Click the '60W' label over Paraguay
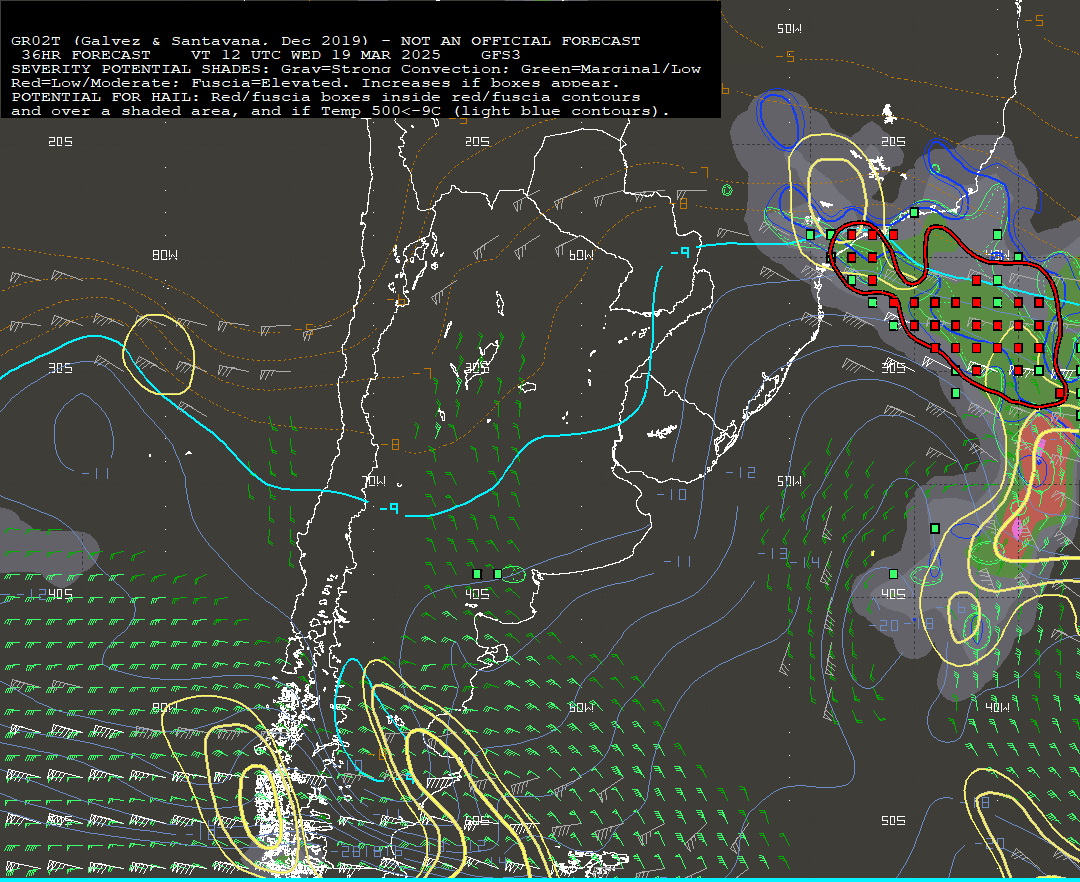Image resolution: width=1080 pixels, height=882 pixels. (581, 255)
